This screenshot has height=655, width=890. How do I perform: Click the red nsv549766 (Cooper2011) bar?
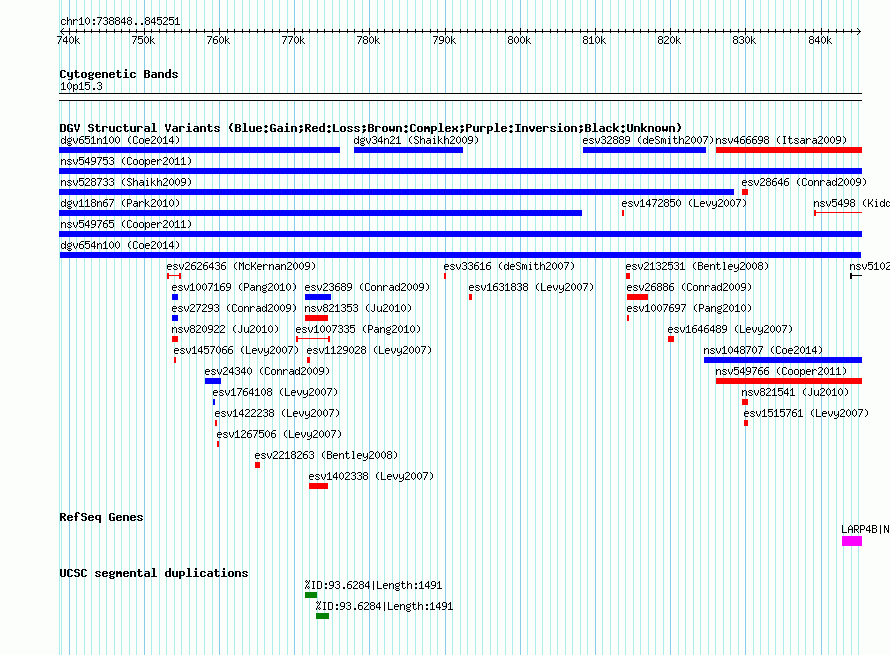pyautogui.click(x=788, y=381)
